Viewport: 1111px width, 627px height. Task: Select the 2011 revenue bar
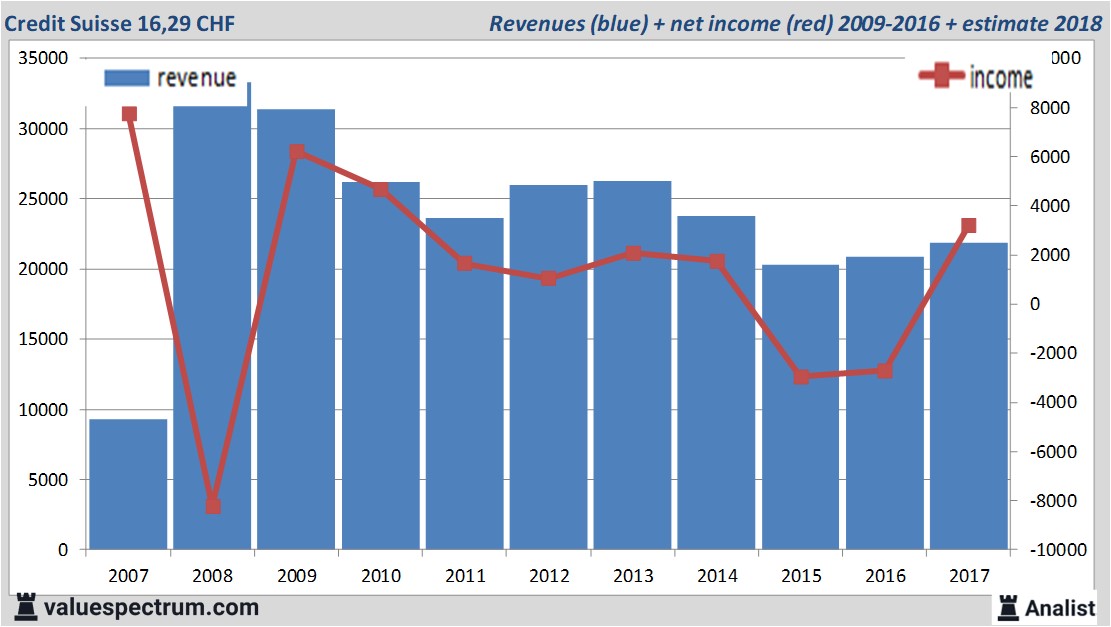tap(465, 383)
